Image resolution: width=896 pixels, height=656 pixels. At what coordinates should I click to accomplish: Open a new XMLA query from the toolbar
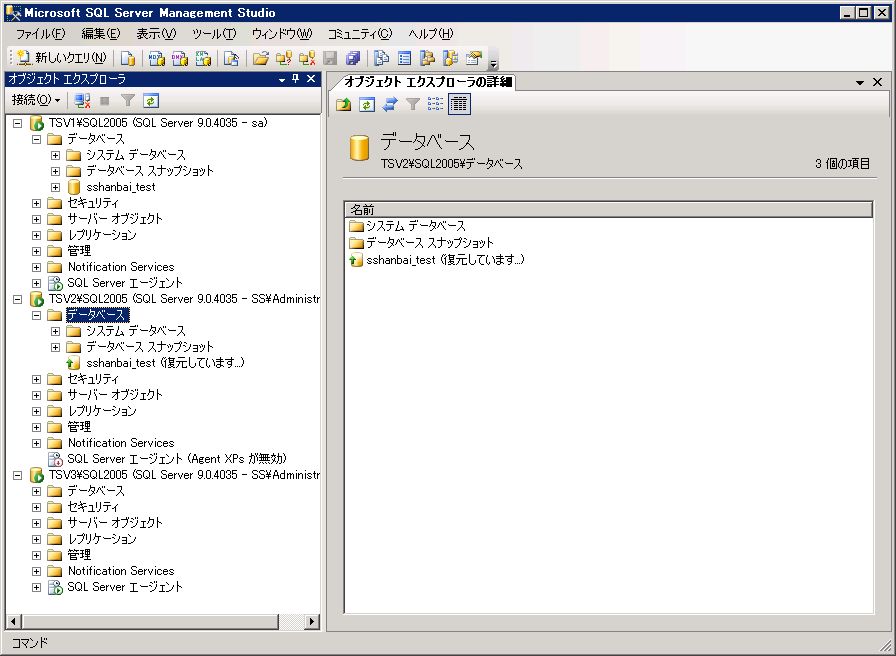point(203,58)
